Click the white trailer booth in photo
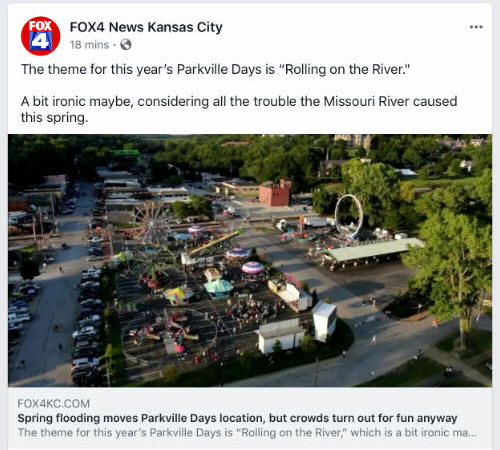Screen dimensions: 500x450 pos(282,334)
